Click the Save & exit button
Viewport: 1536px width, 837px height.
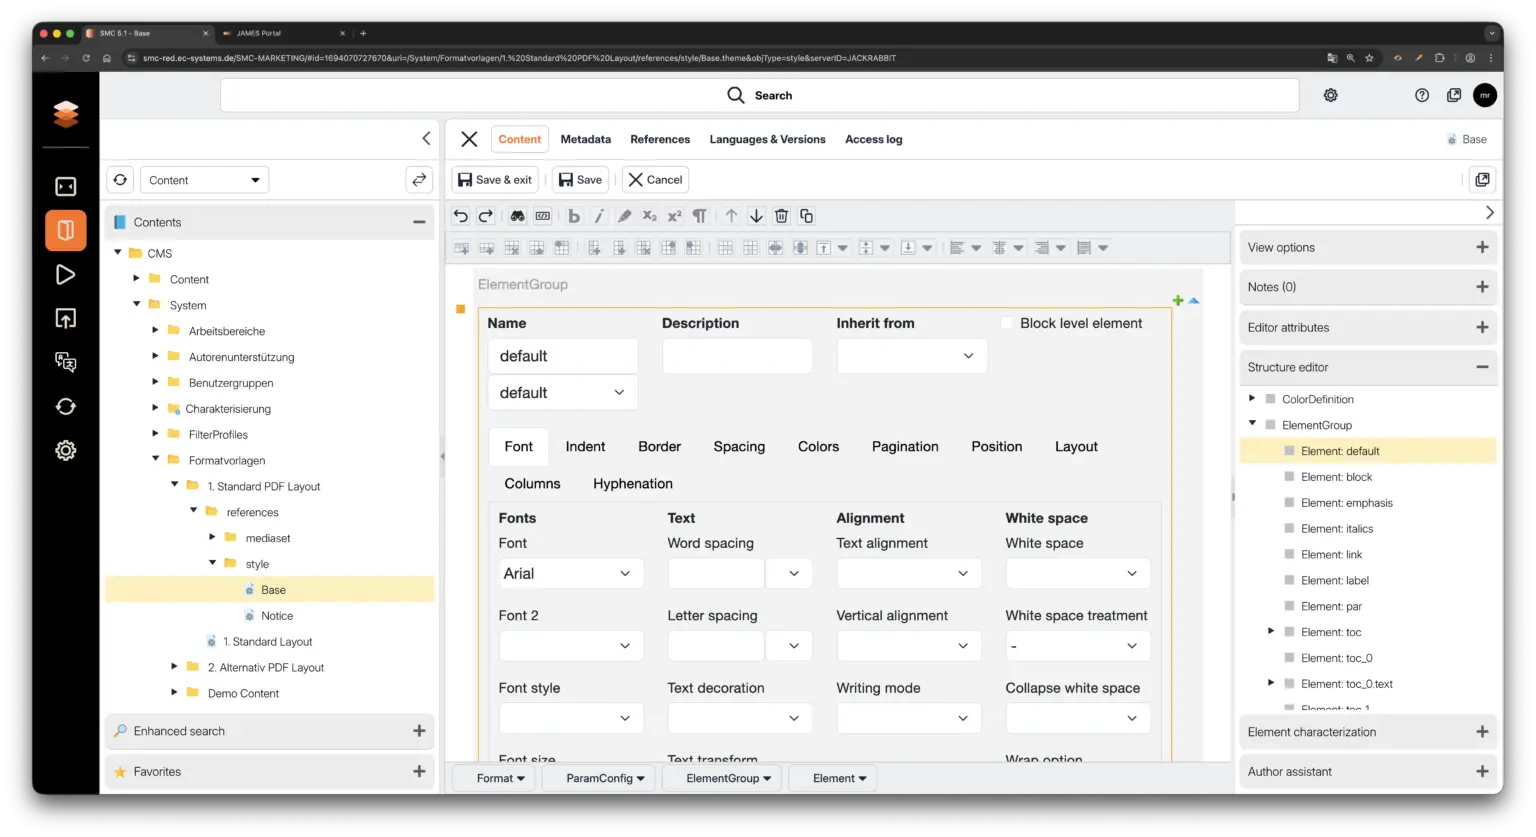[x=495, y=180]
